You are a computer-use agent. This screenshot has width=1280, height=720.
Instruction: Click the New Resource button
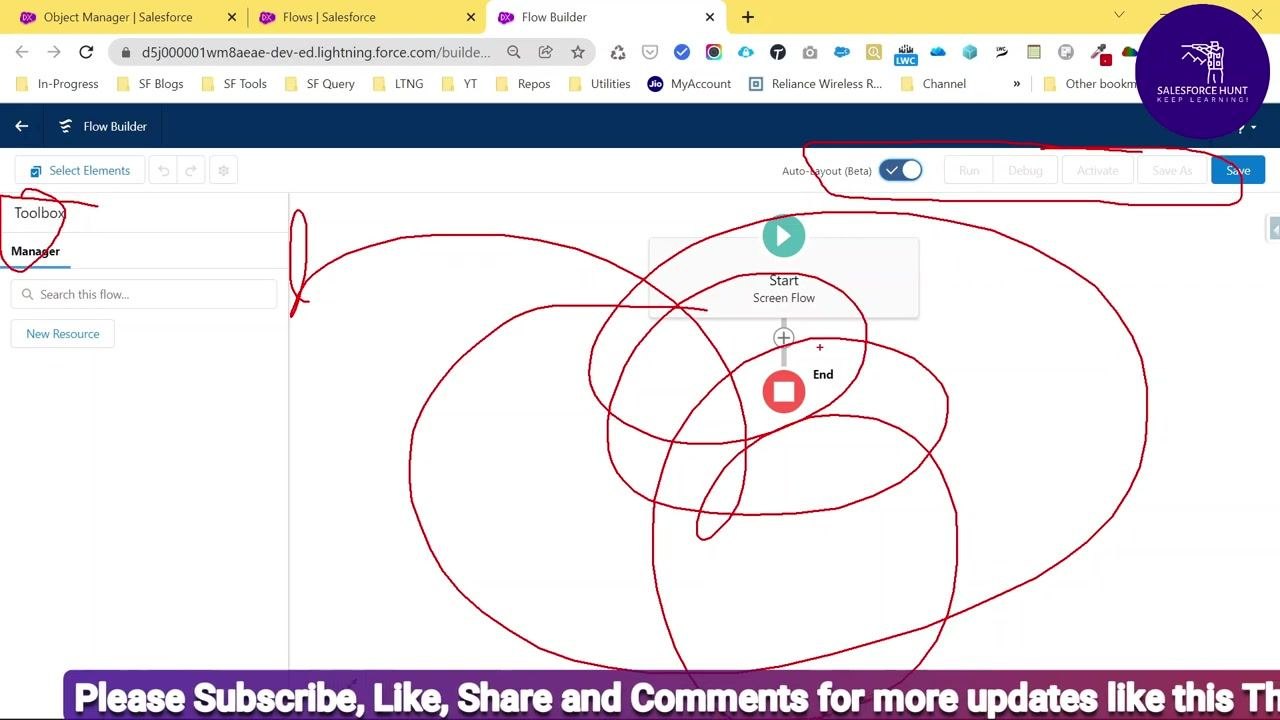(63, 334)
